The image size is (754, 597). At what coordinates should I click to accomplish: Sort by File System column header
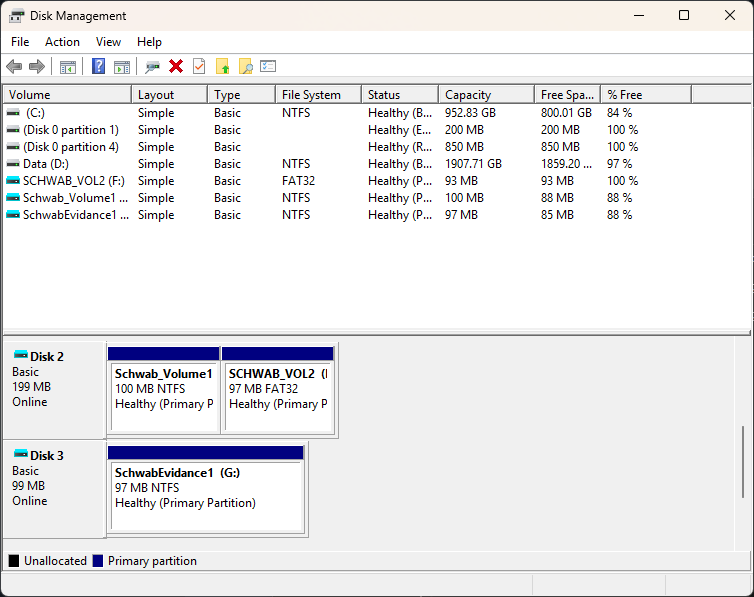318,95
